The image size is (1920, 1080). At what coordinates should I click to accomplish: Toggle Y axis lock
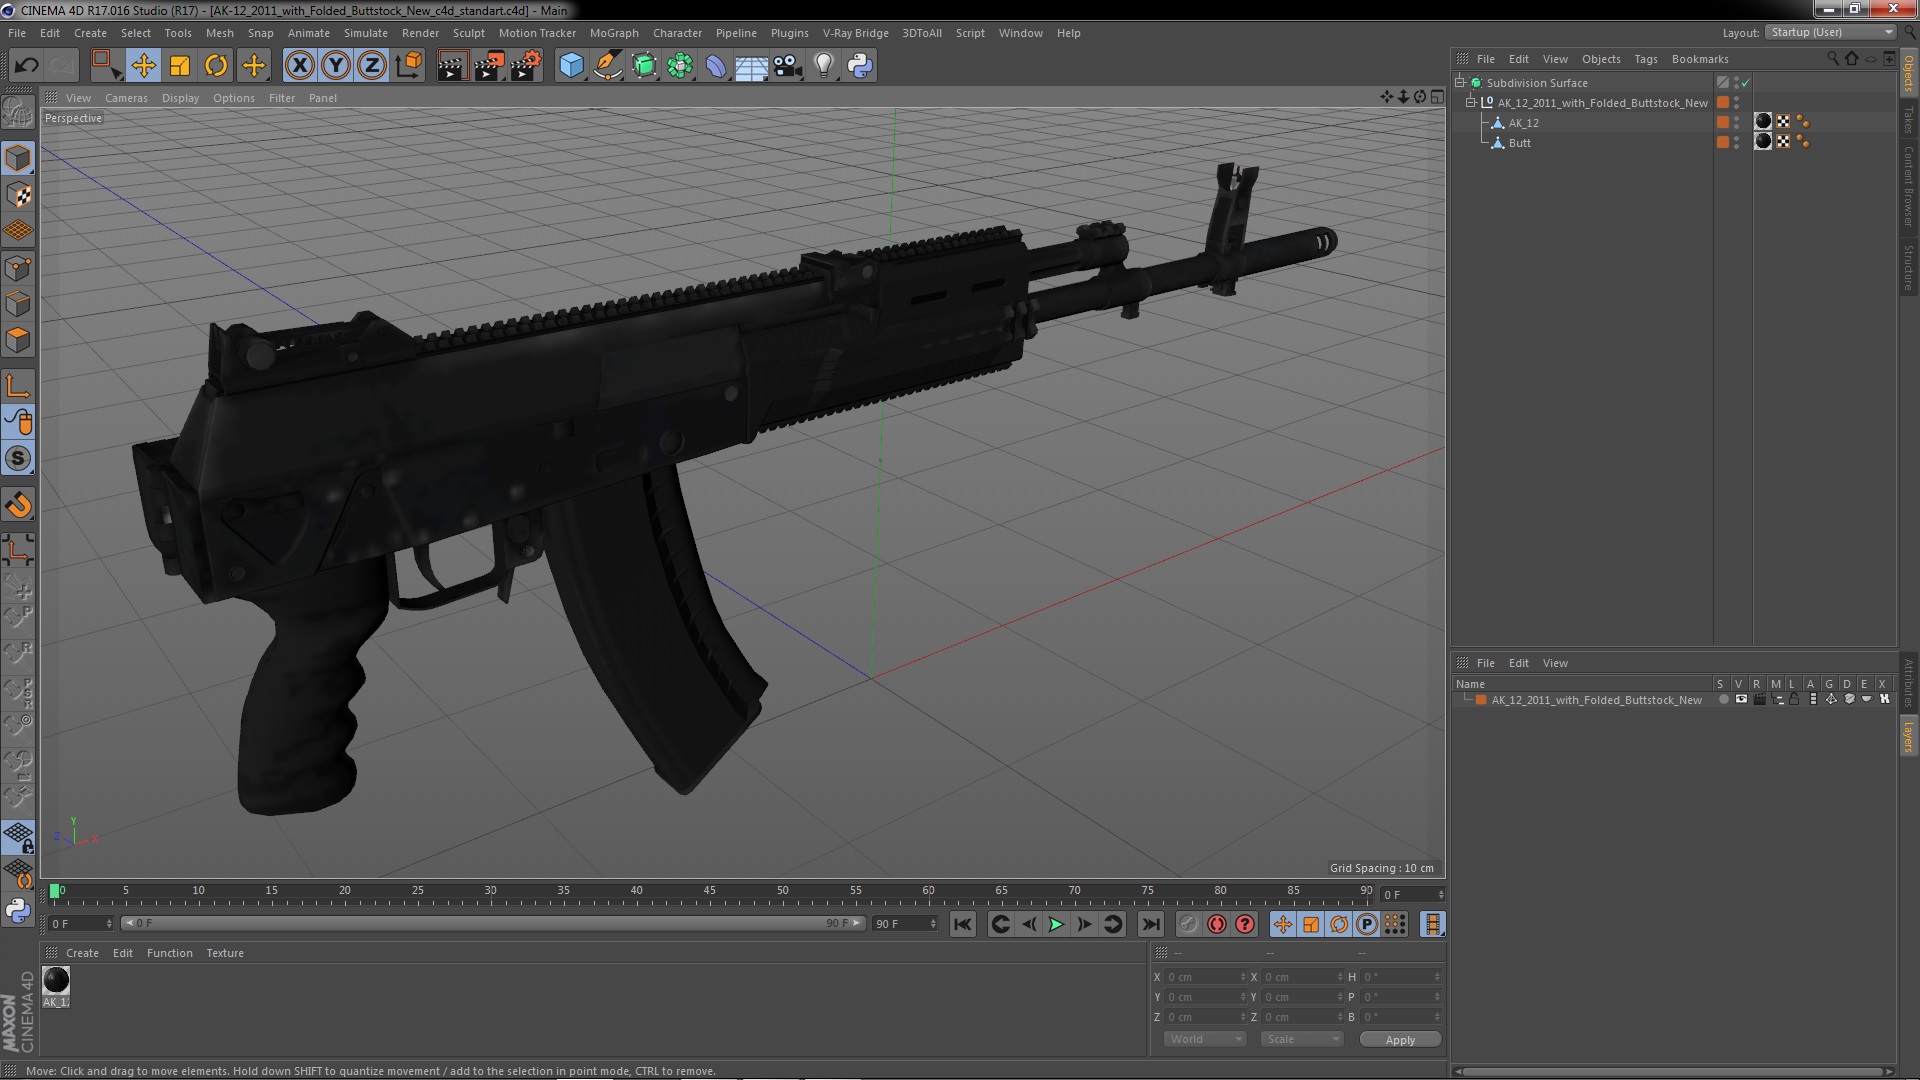pyautogui.click(x=336, y=66)
